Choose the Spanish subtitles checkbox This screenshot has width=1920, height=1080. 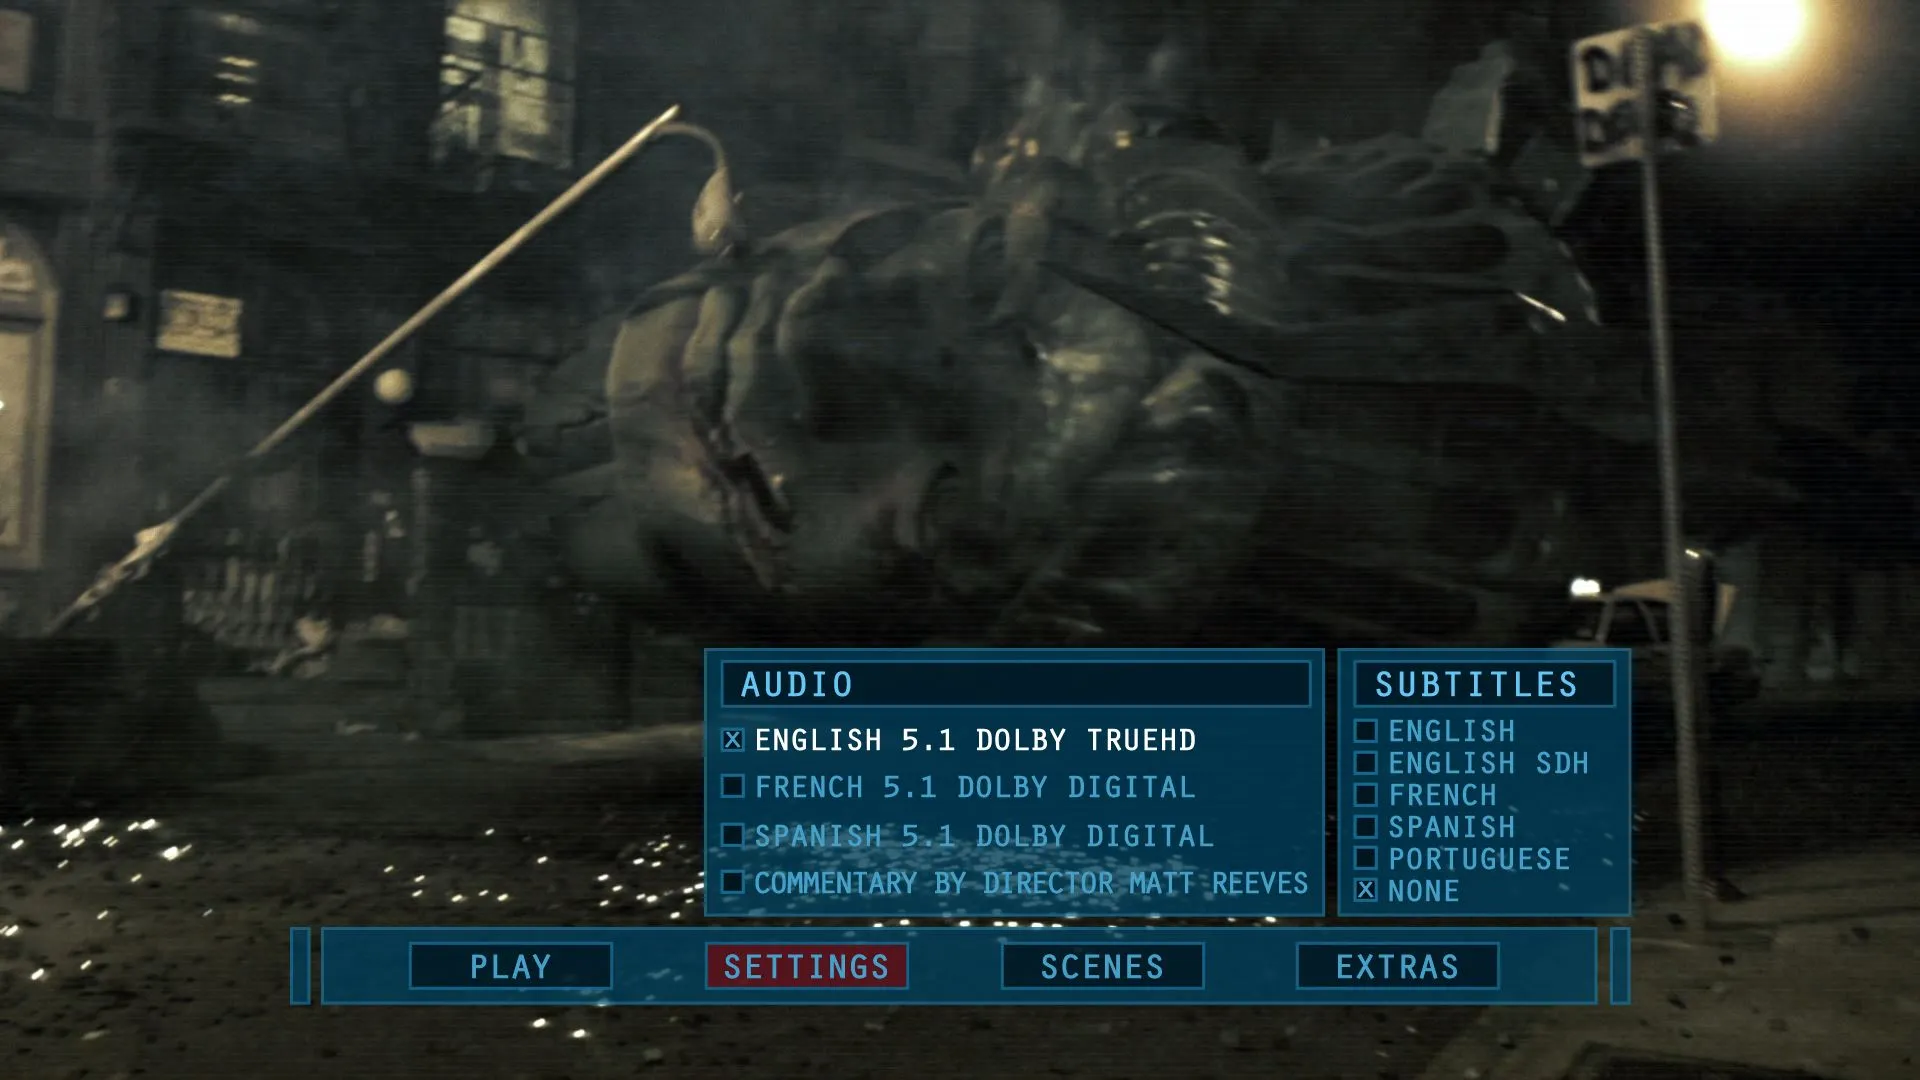click(x=1366, y=827)
